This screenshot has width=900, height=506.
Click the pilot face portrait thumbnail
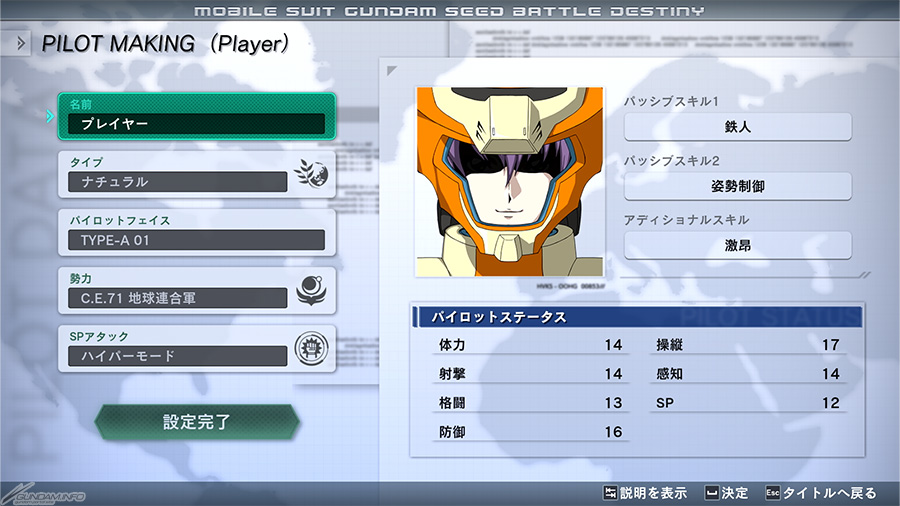pos(510,182)
